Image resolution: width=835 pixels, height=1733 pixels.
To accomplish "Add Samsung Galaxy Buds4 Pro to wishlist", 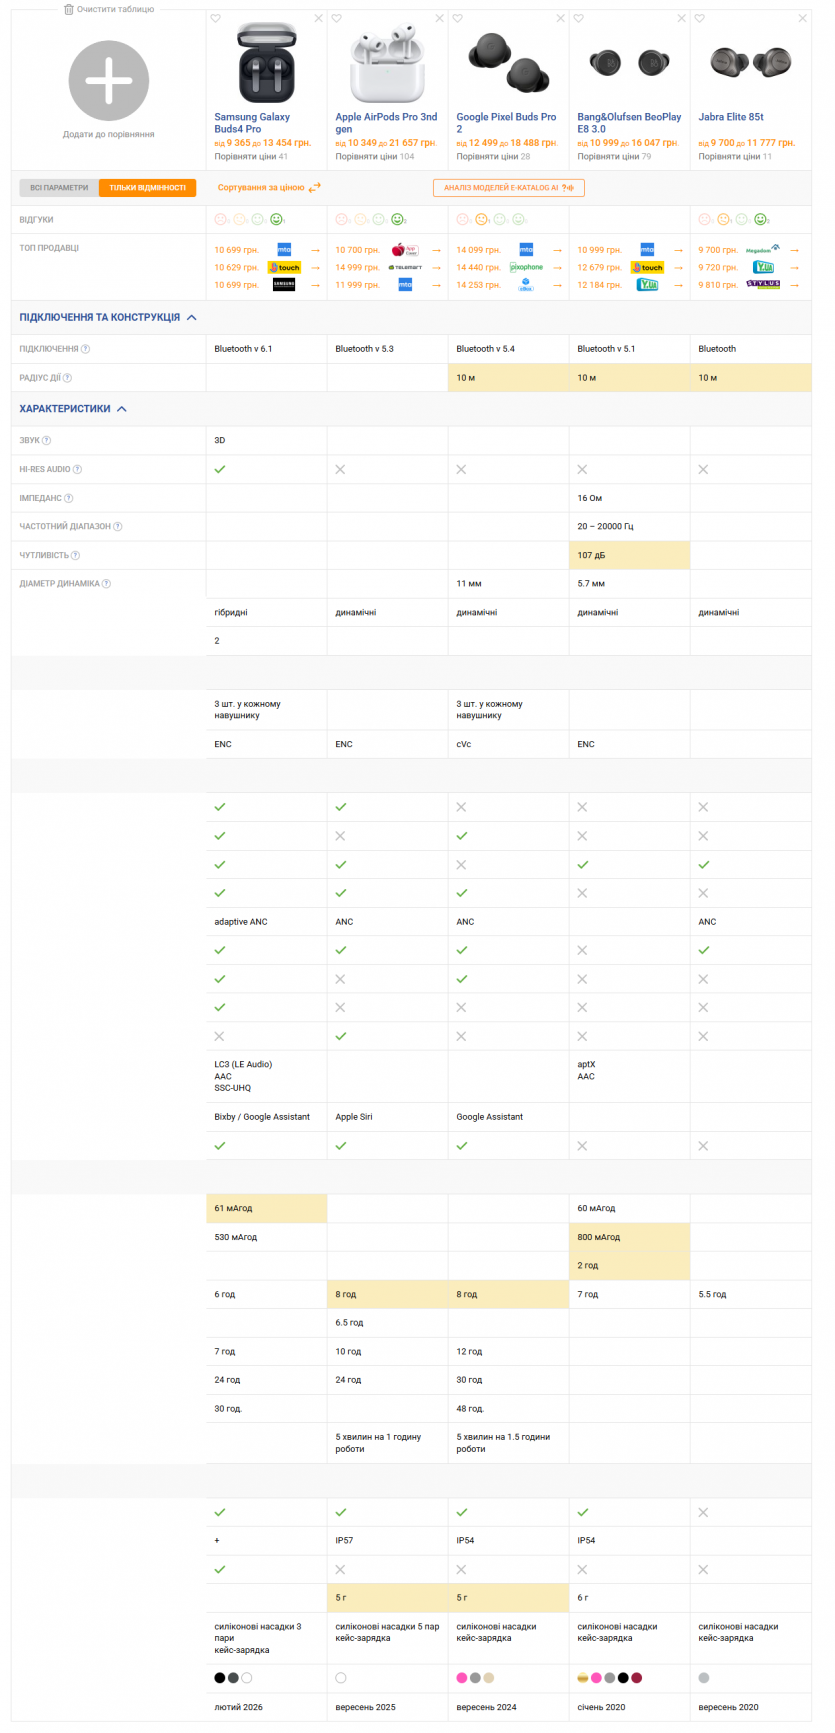I will (x=216, y=18).
